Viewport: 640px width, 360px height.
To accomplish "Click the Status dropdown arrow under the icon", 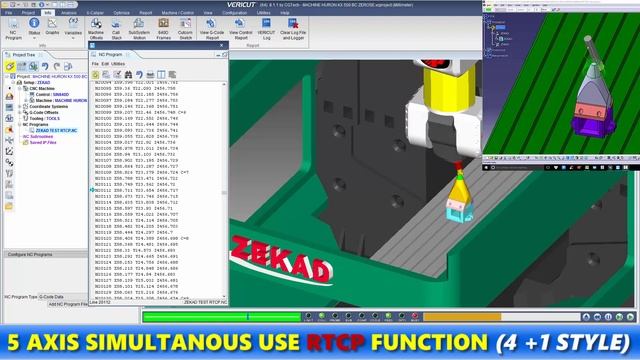I will (x=34, y=38).
